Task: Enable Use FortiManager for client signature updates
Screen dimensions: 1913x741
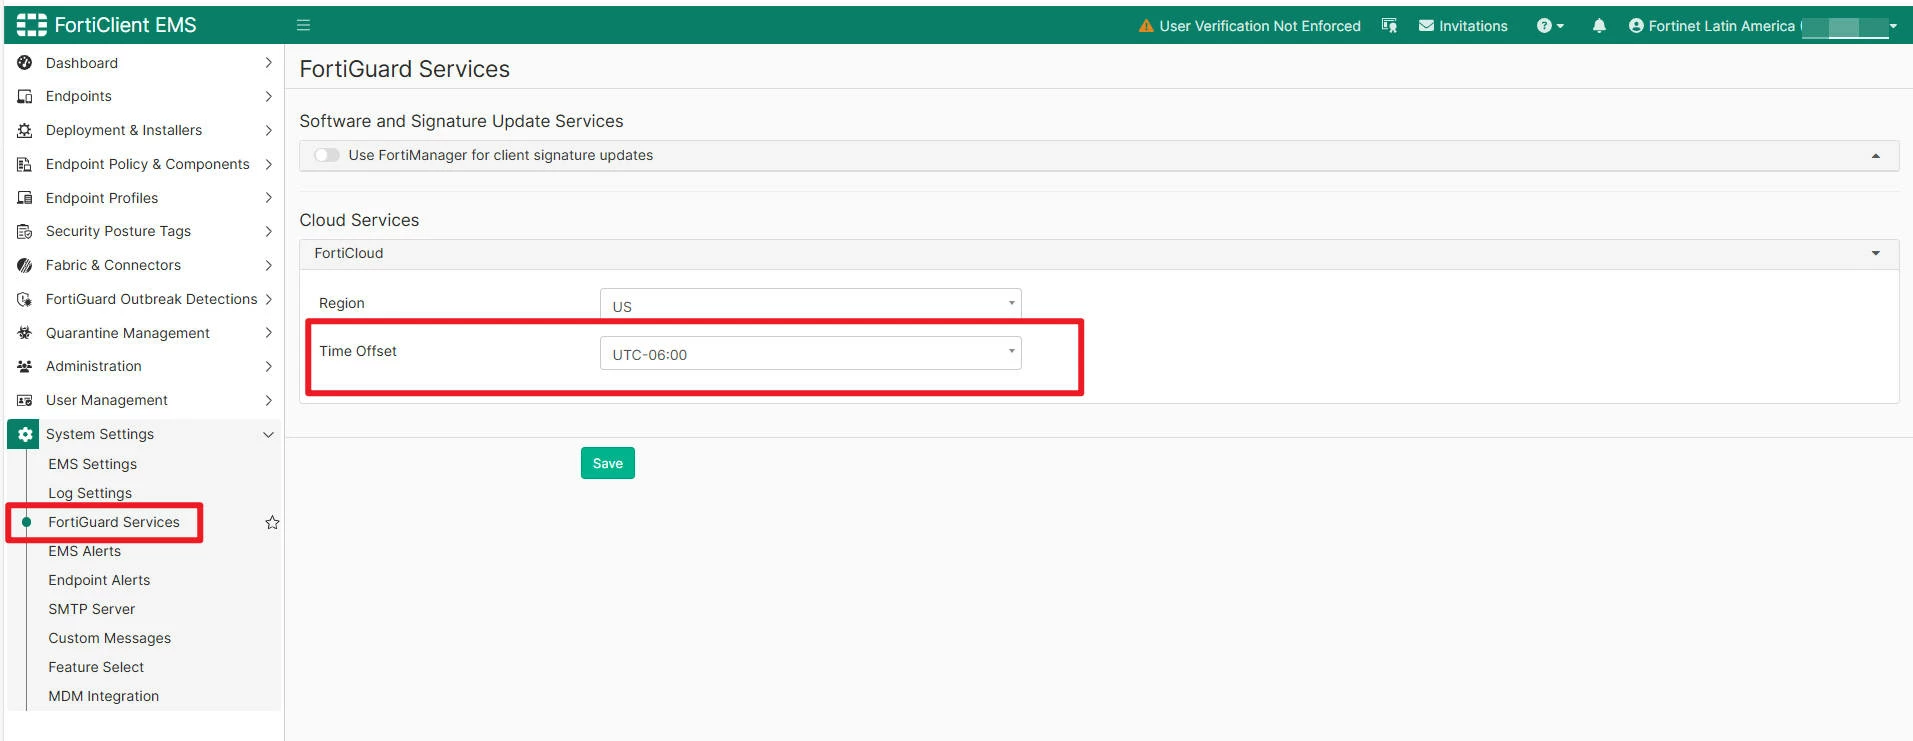Action: tap(327, 155)
